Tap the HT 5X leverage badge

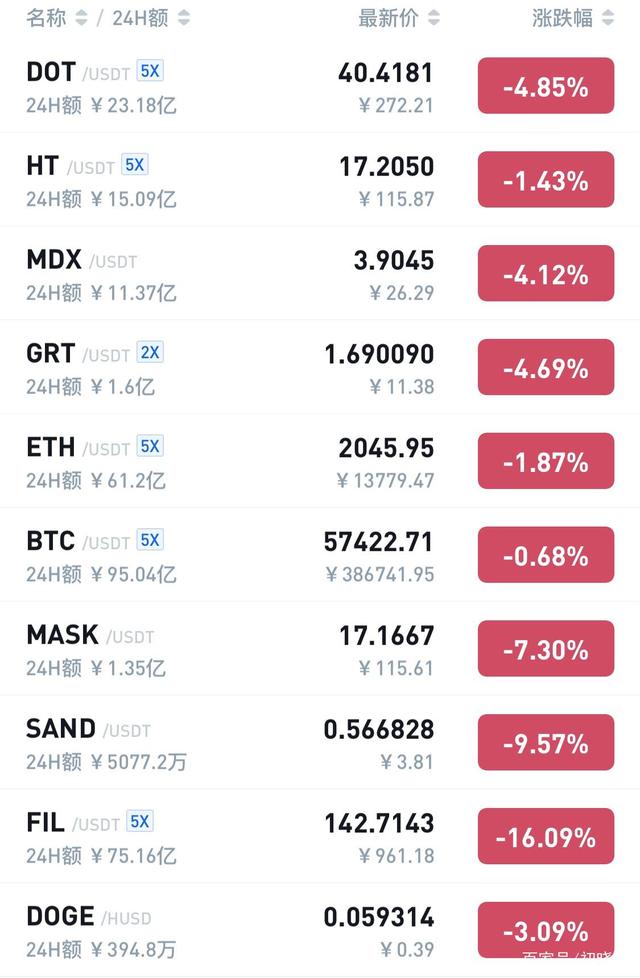(x=135, y=165)
